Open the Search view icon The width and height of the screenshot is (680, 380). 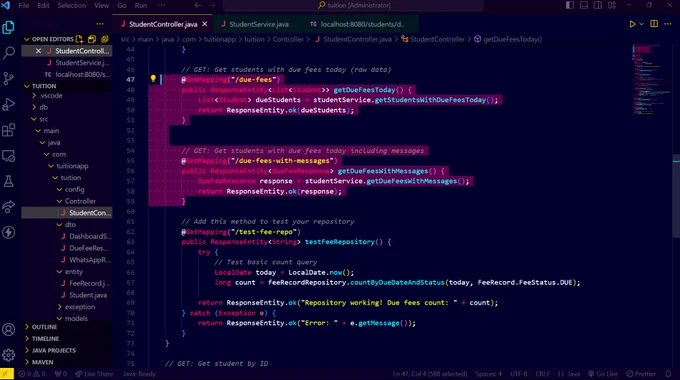8,53
